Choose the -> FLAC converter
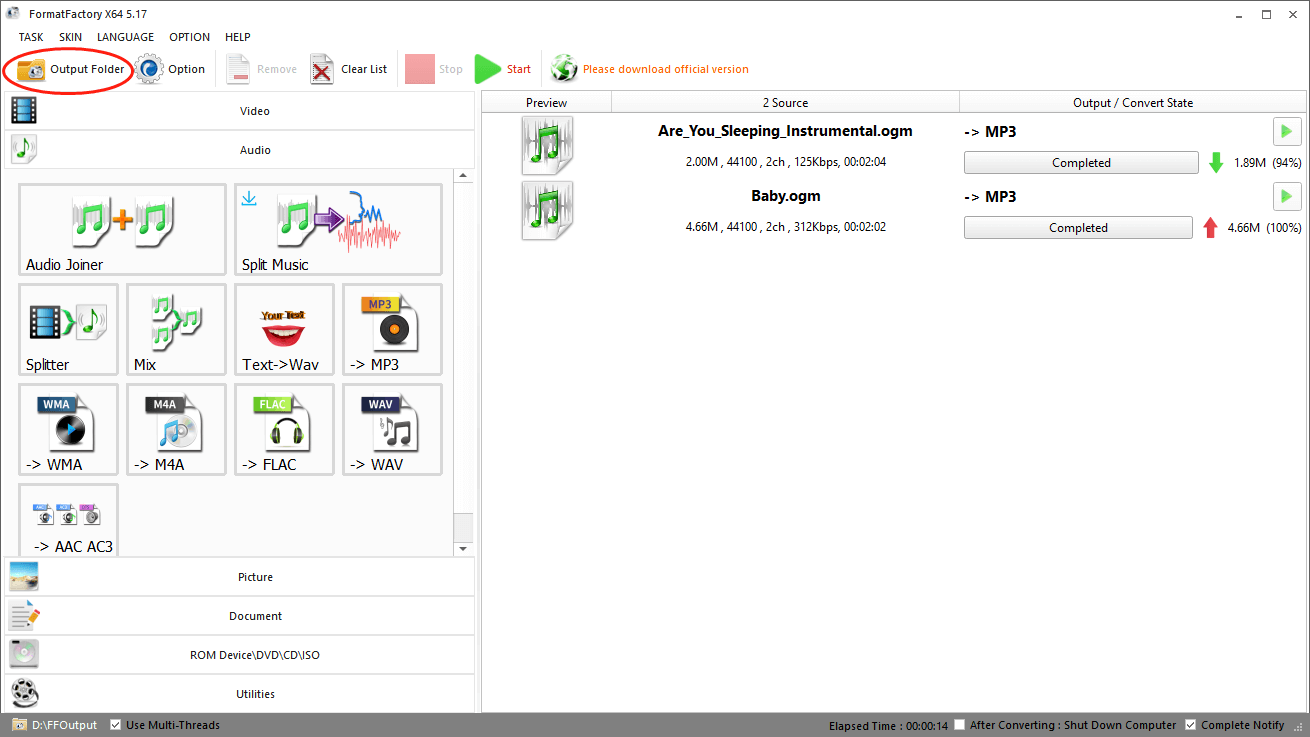 [x=284, y=429]
